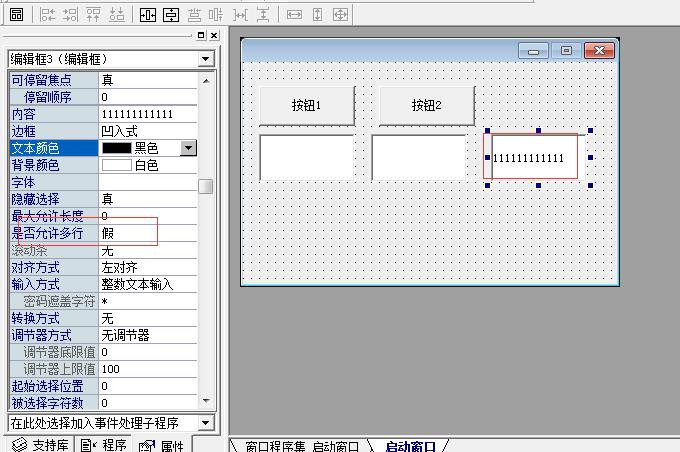The width and height of the screenshot is (680, 452).
Task: Click the equal vertical spacing icon
Action: pyautogui.click(x=263, y=15)
